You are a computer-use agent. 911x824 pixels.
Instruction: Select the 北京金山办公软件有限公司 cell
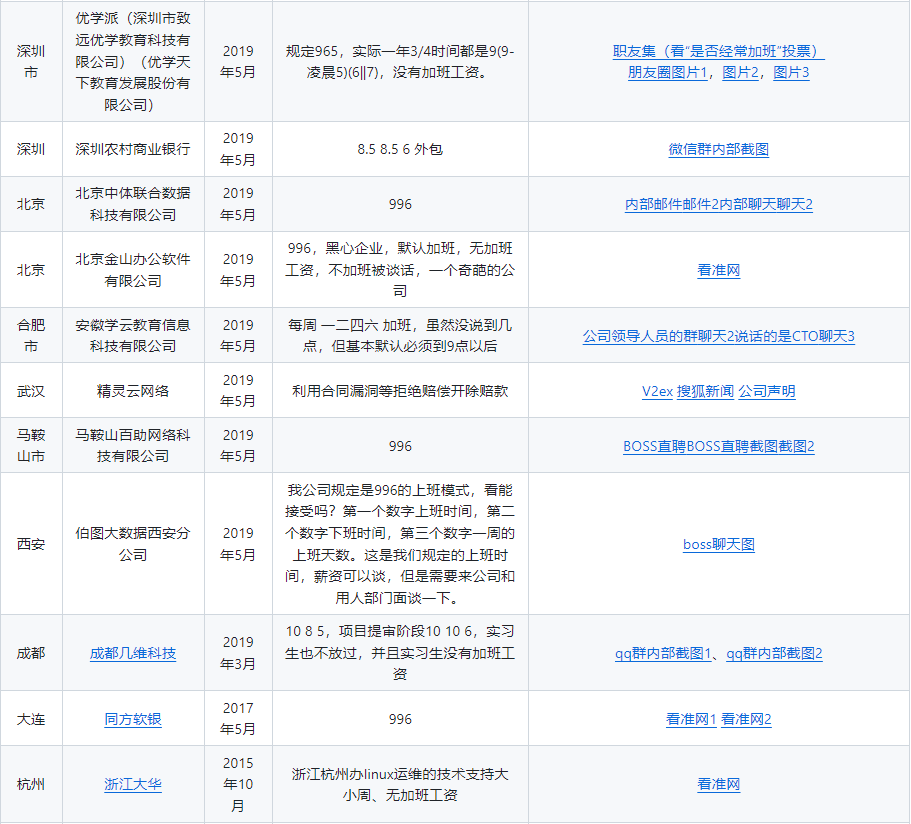pyautogui.click(x=133, y=270)
